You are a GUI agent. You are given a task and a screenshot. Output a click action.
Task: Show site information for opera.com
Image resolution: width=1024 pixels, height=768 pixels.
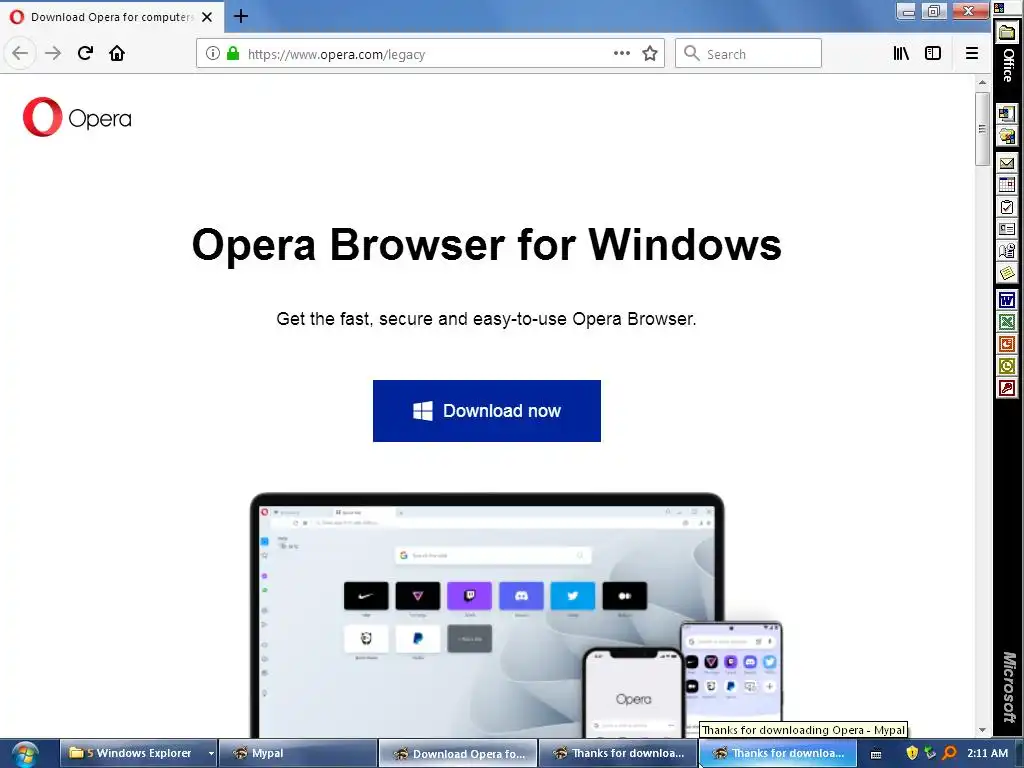click(213, 53)
